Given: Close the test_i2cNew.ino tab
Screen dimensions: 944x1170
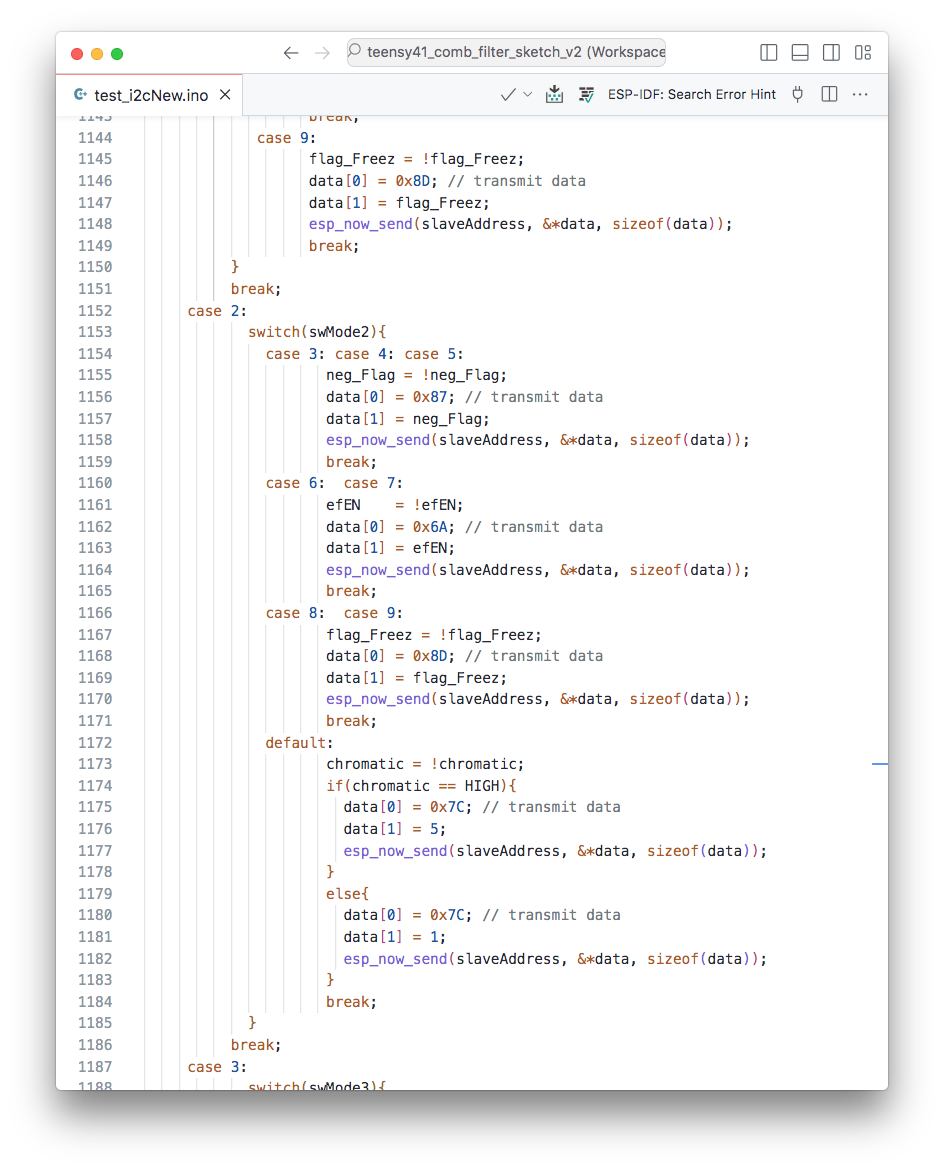Looking at the screenshot, I should [x=225, y=95].
